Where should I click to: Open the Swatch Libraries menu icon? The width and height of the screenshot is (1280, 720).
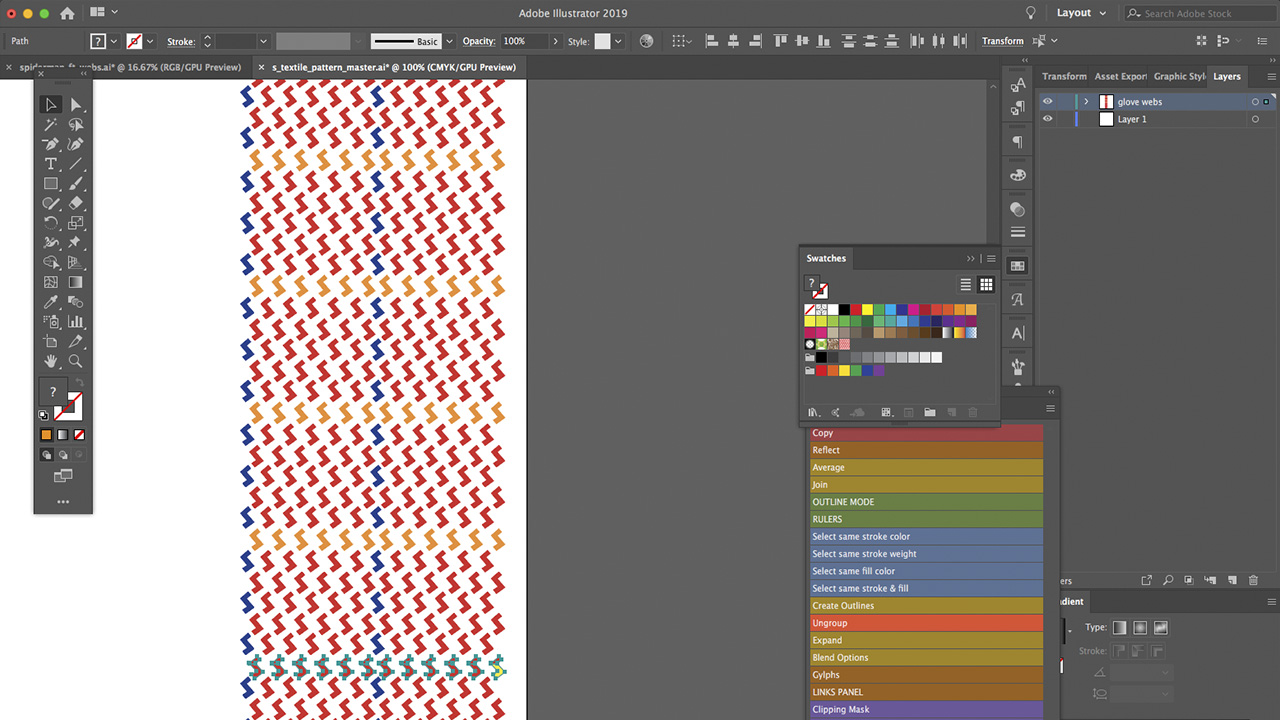click(812, 413)
